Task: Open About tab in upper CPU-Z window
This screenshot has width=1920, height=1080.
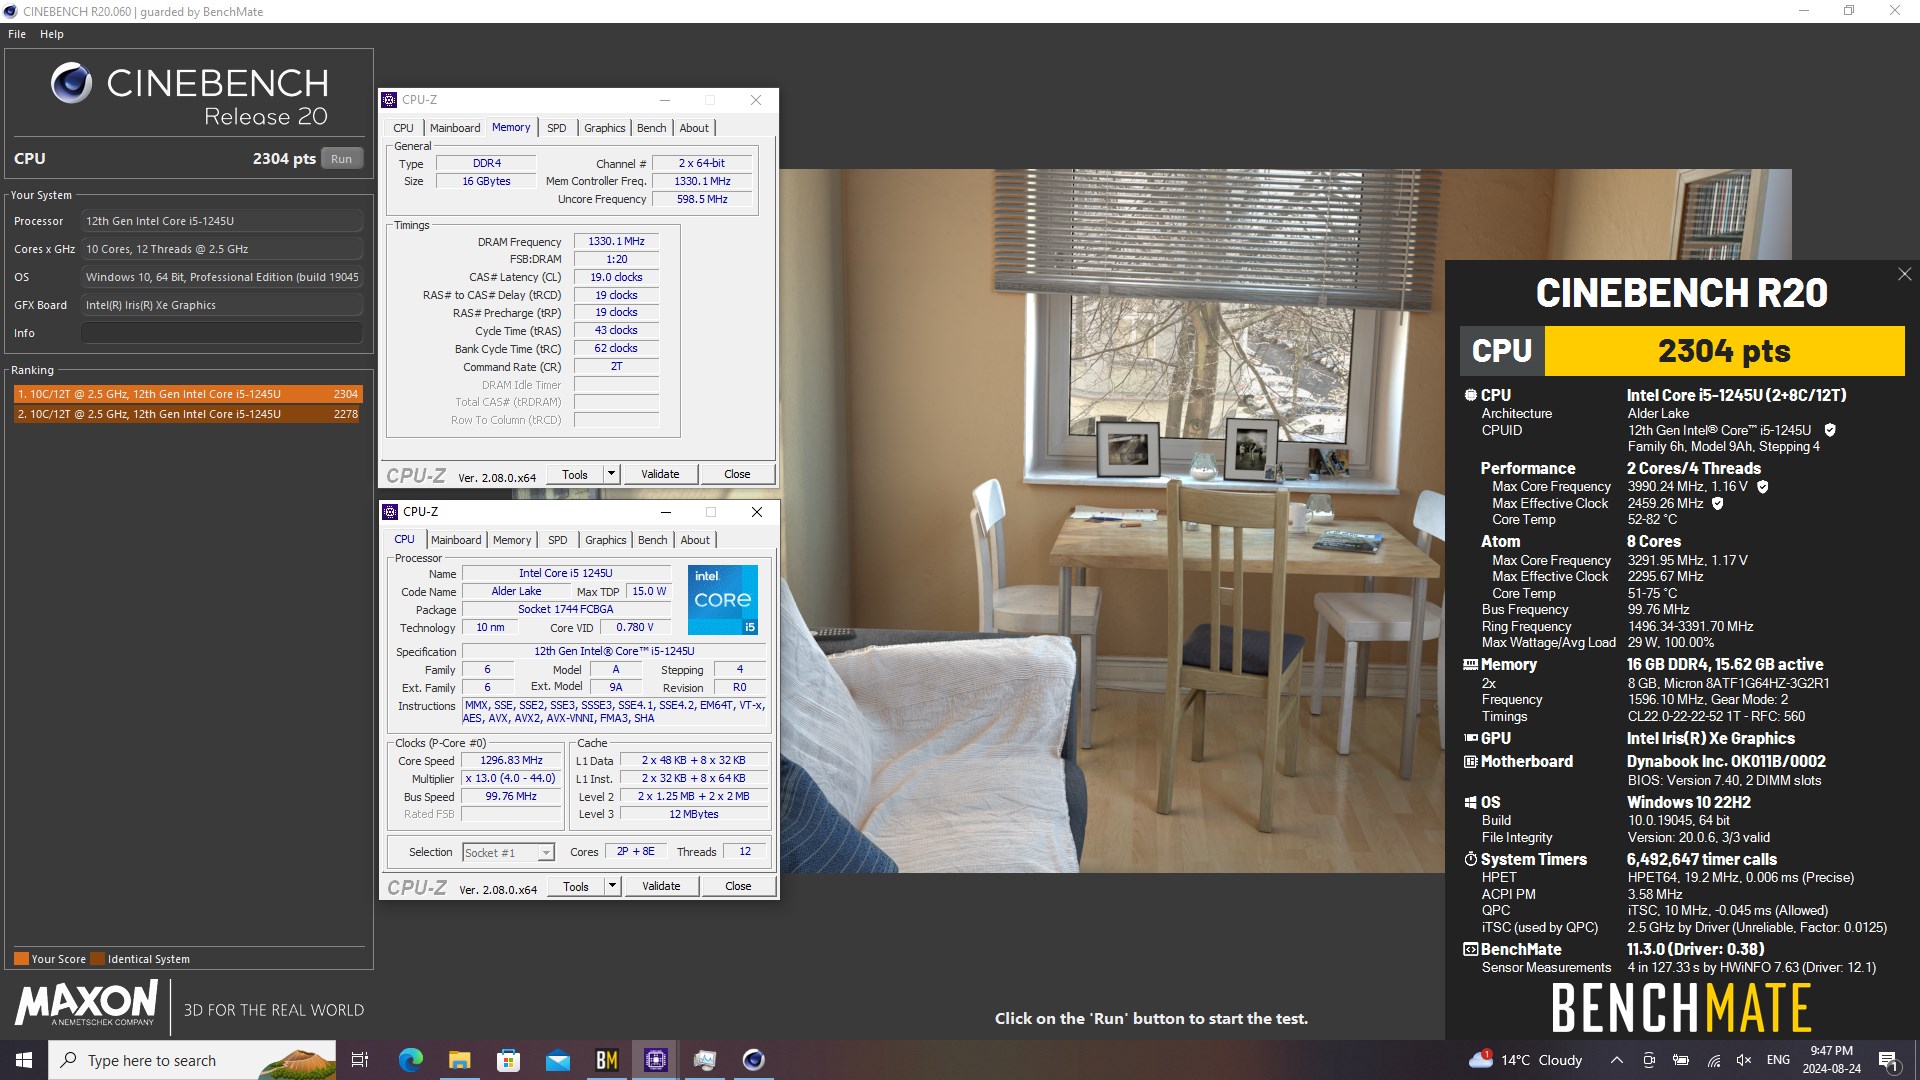Action: click(694, 128)
